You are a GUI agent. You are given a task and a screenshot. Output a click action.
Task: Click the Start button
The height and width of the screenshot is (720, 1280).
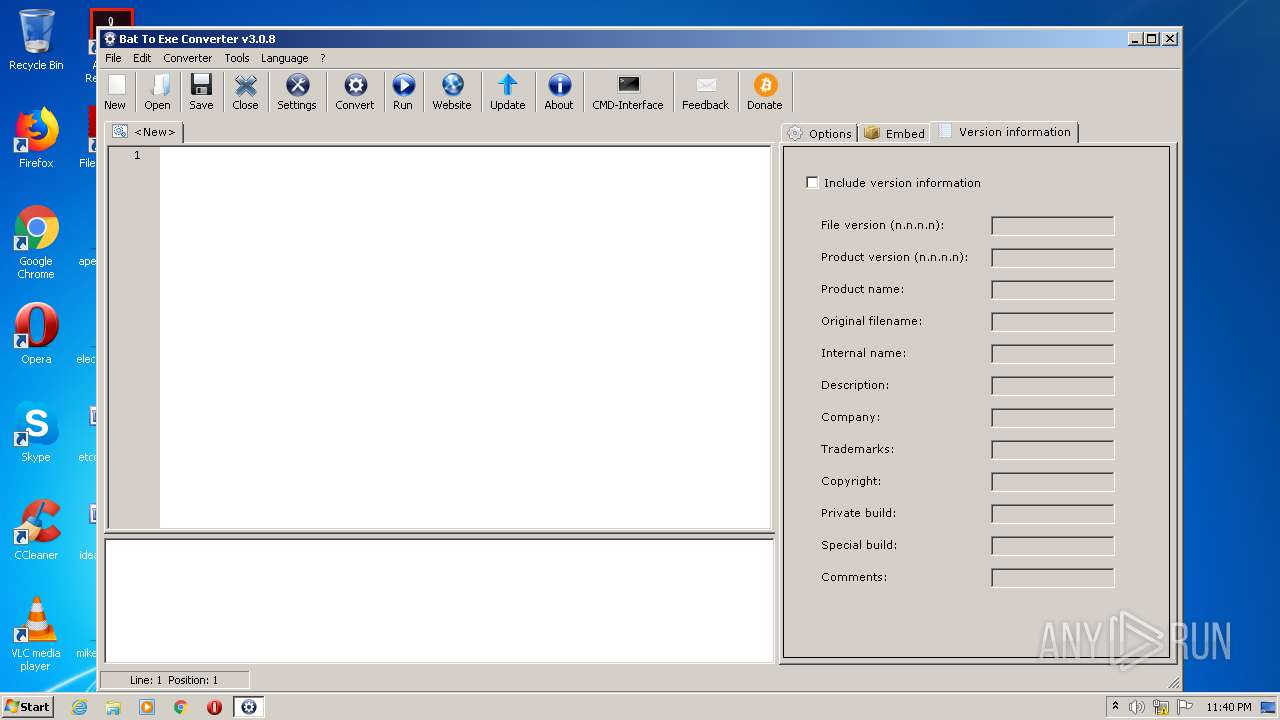pos(27,707)
